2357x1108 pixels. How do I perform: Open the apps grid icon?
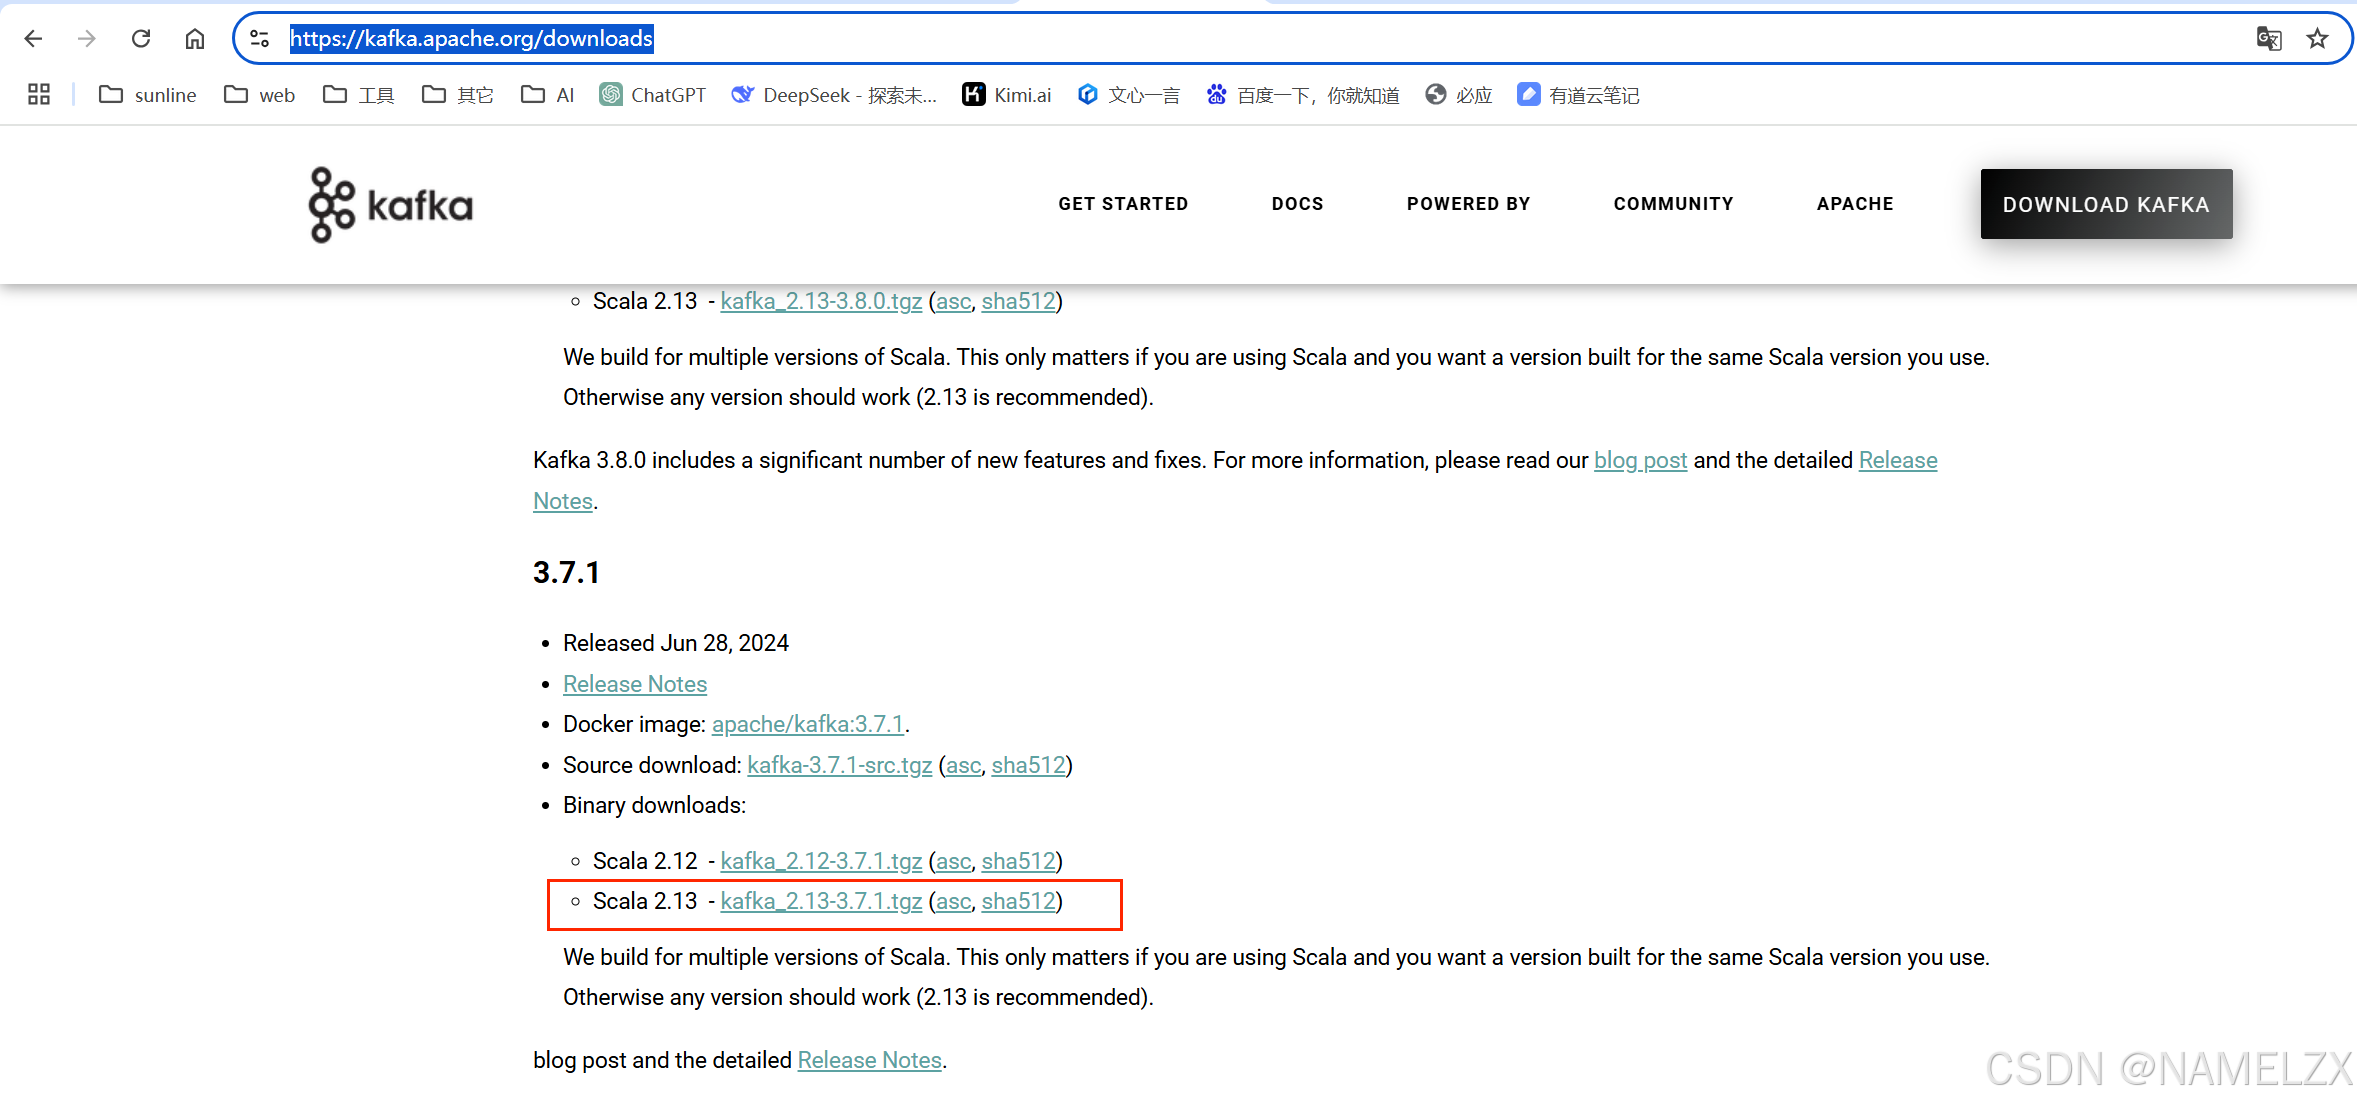[x=39, y=95]
